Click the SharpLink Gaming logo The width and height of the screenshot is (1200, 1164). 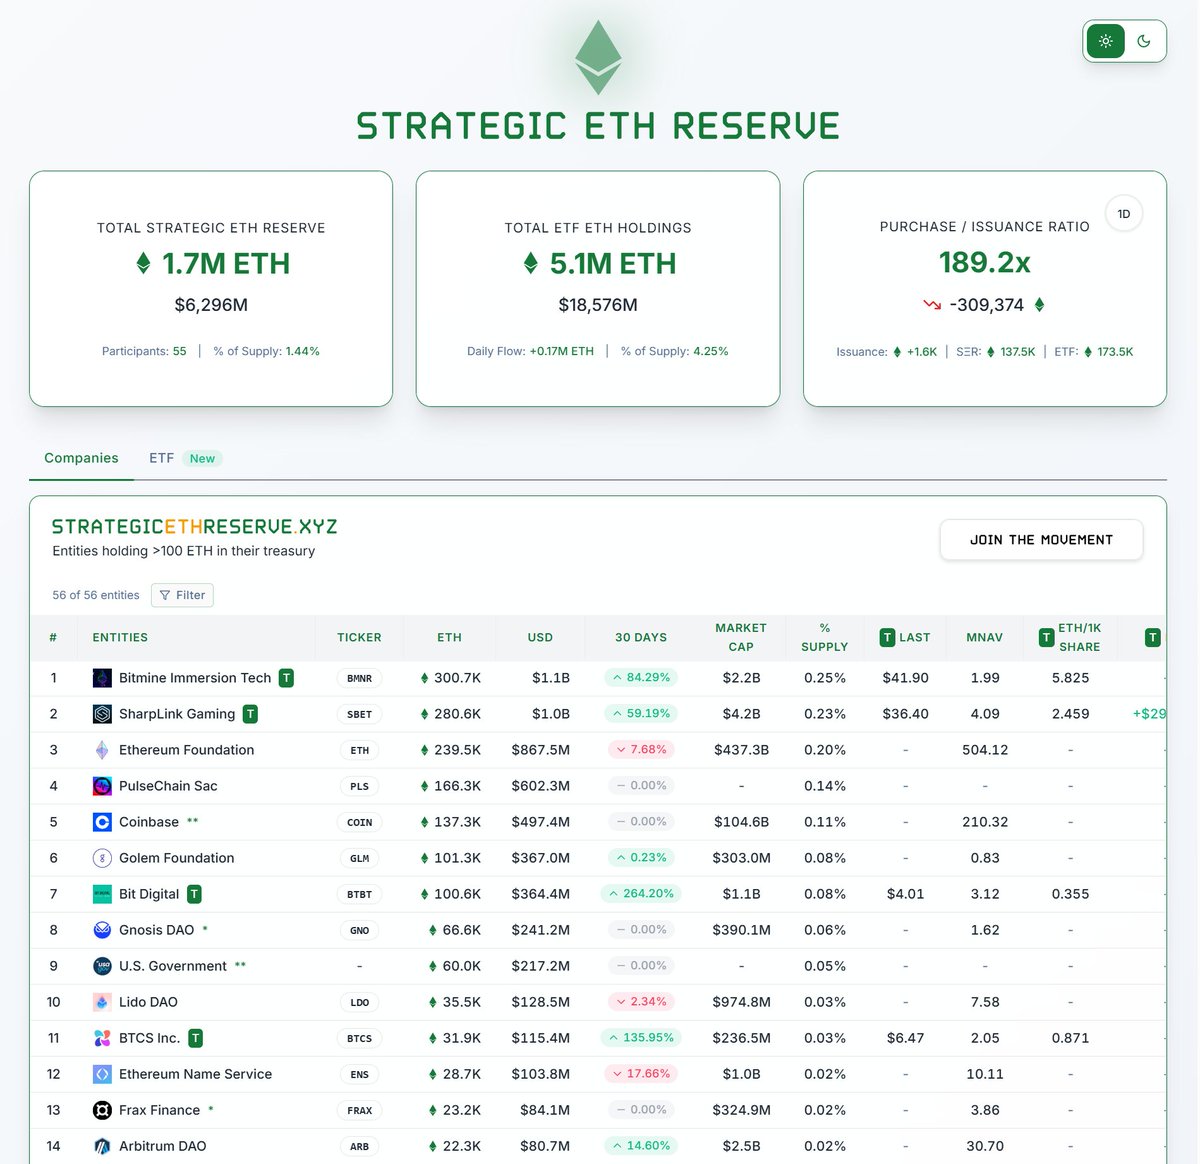(x=102, y=714)
